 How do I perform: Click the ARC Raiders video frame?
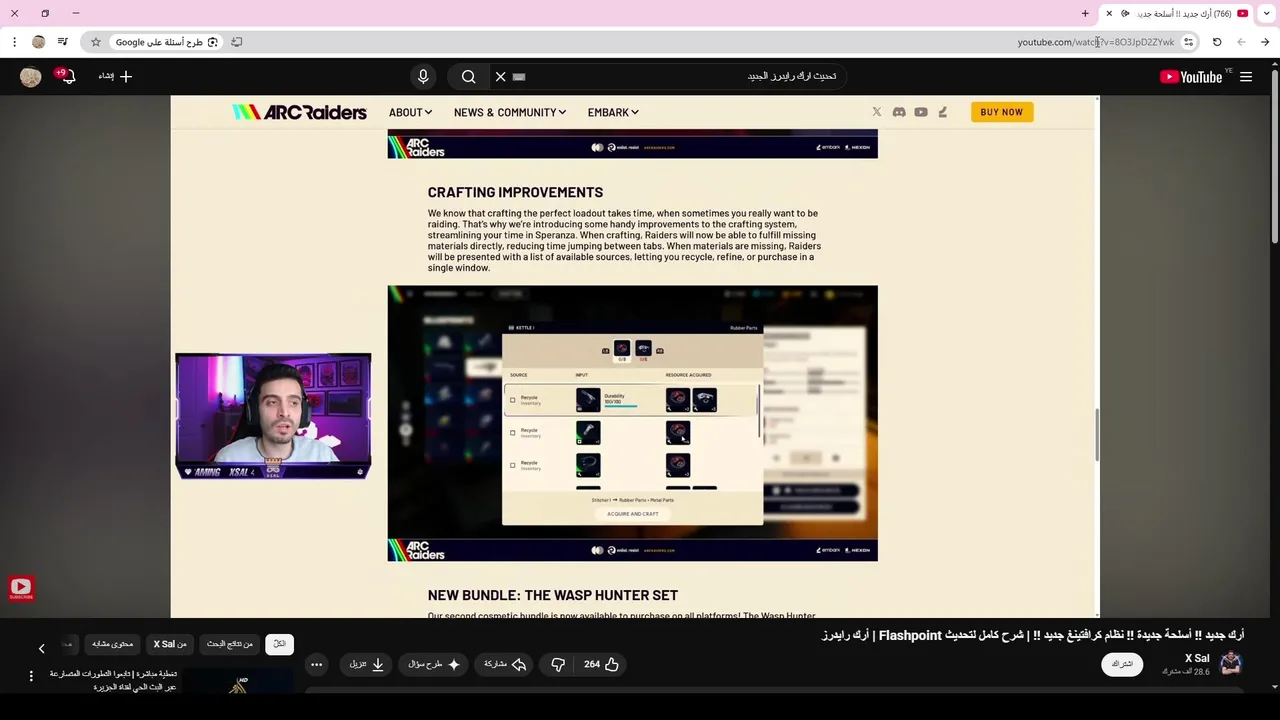635,357
